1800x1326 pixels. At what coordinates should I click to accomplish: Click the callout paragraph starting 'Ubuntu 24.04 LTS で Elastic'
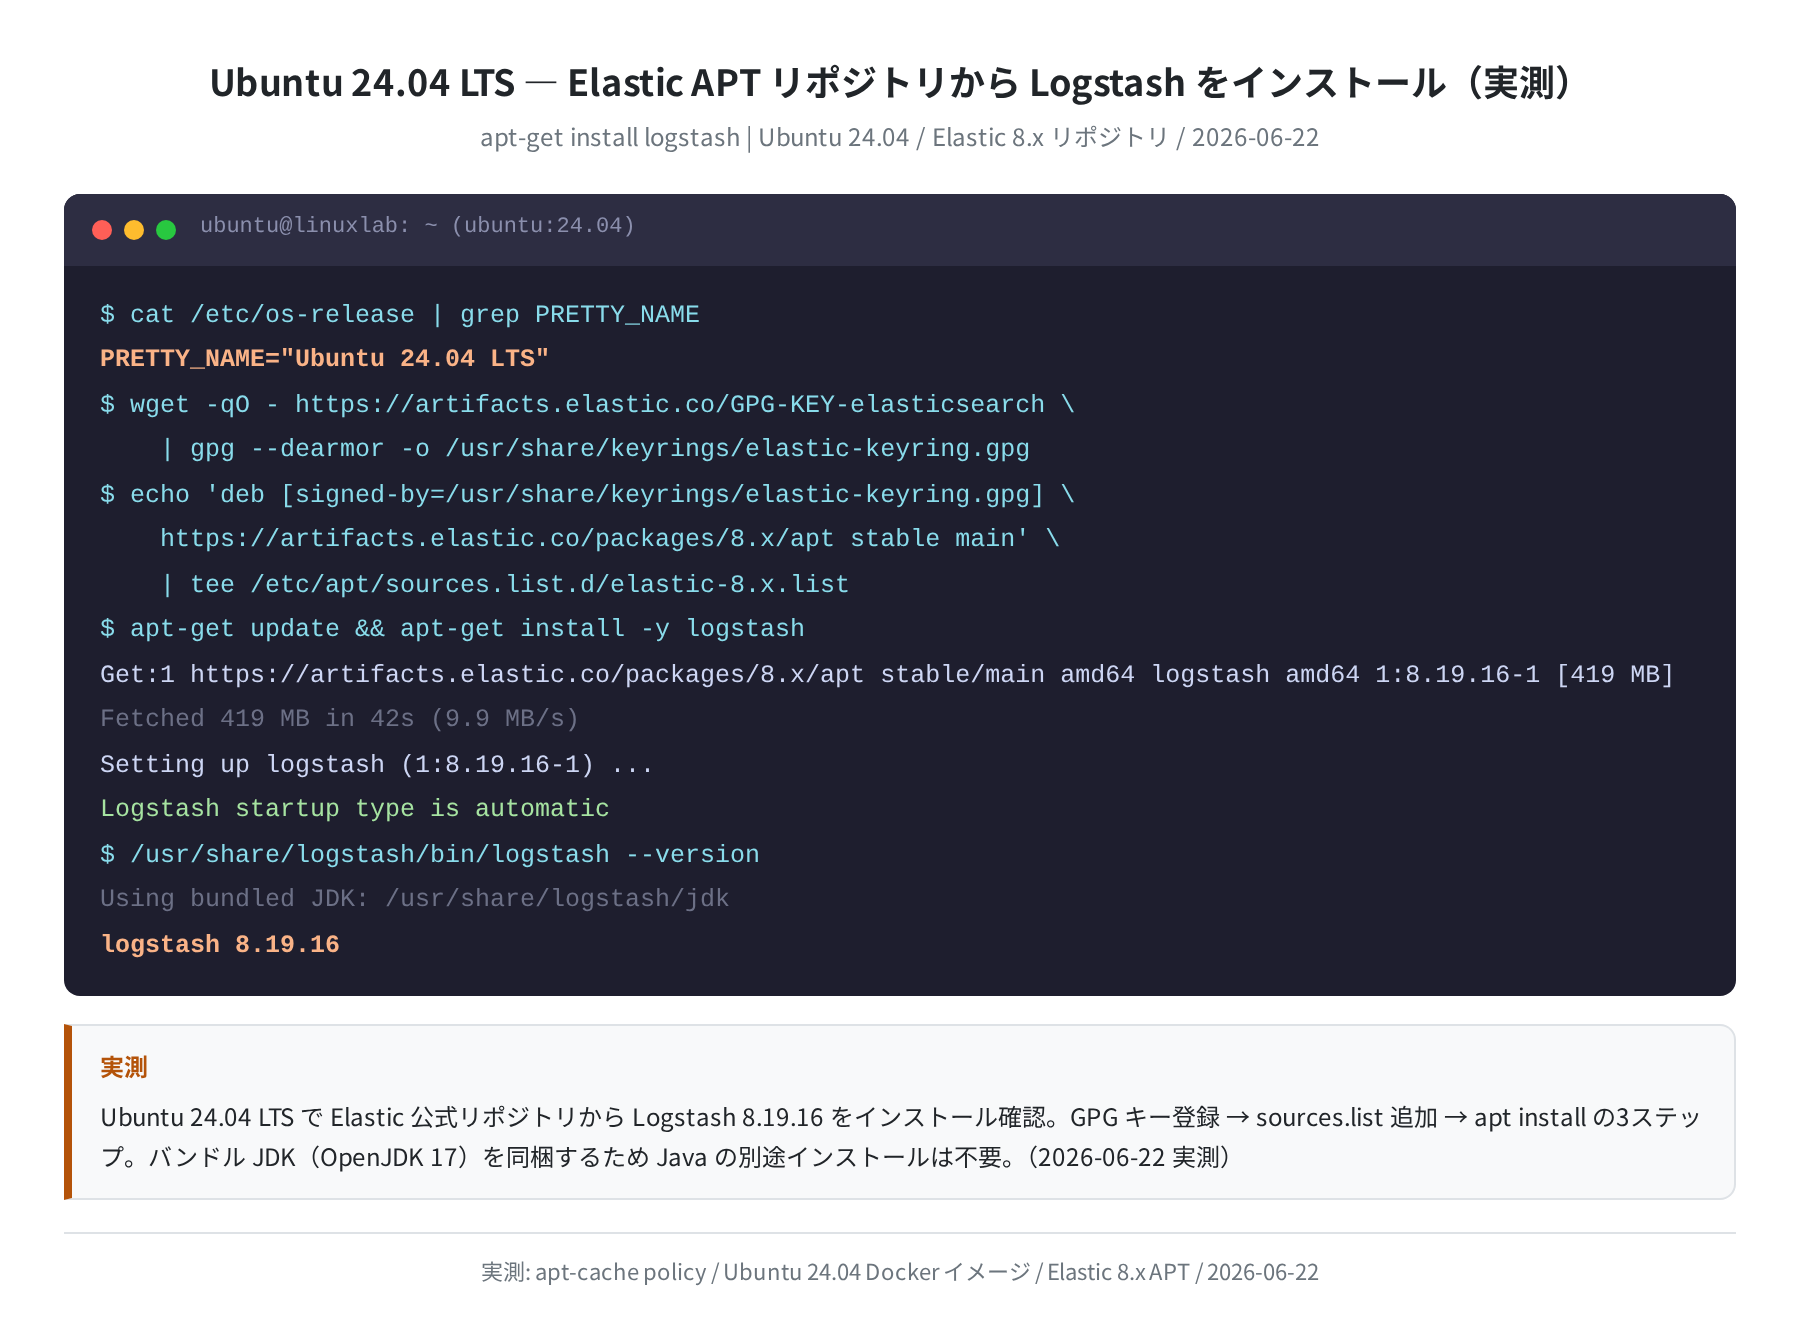click(900, 1137)
